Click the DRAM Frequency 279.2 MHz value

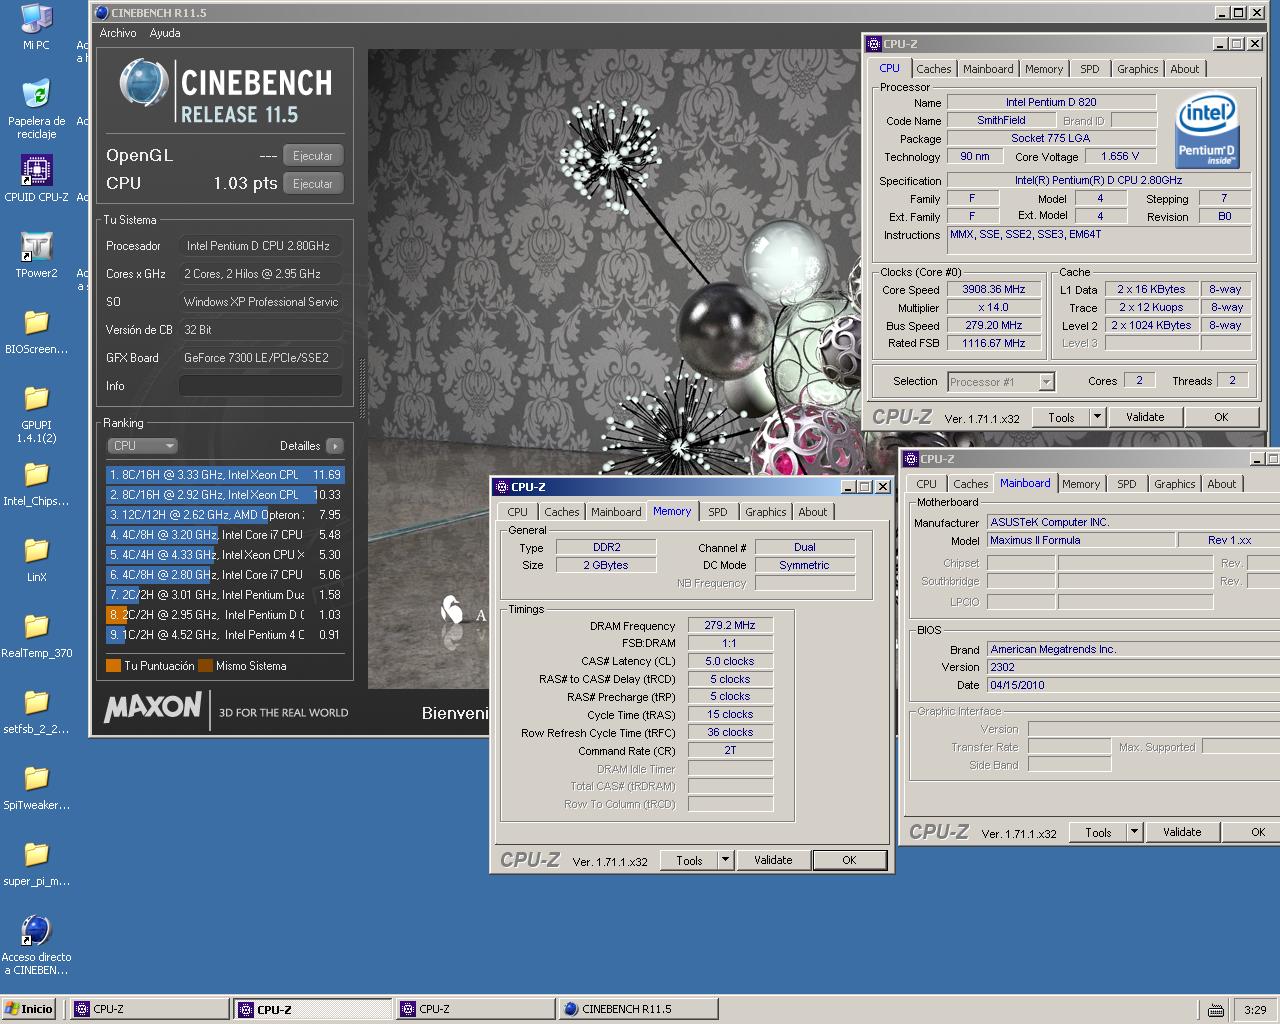click(x=730, y=626)
